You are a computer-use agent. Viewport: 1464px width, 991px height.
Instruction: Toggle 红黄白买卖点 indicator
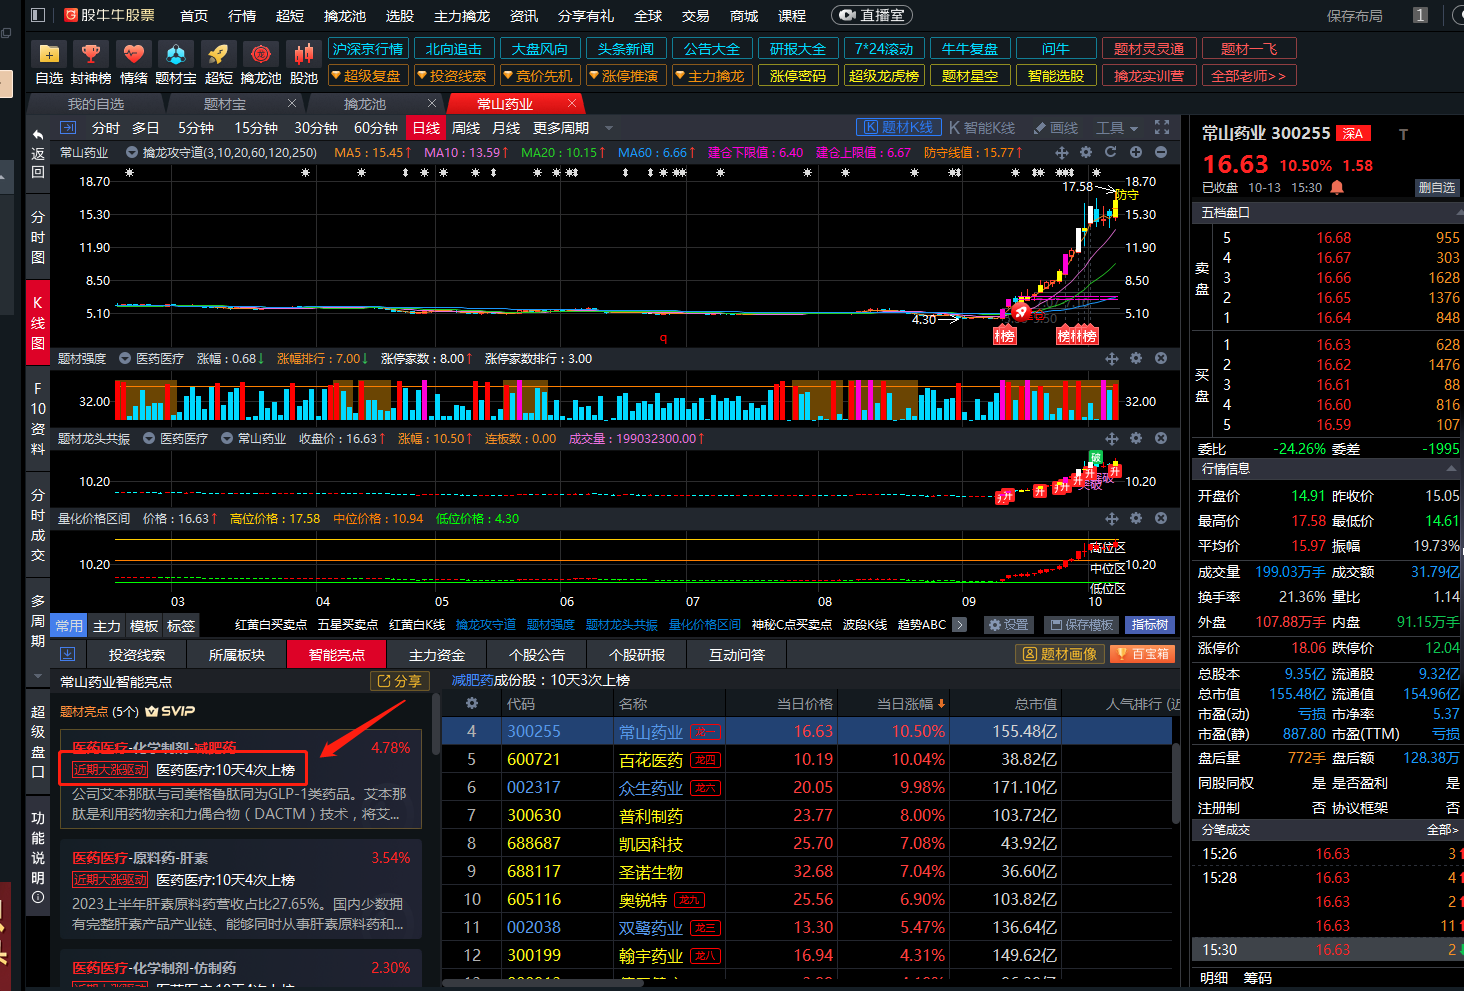pos(270,625)
